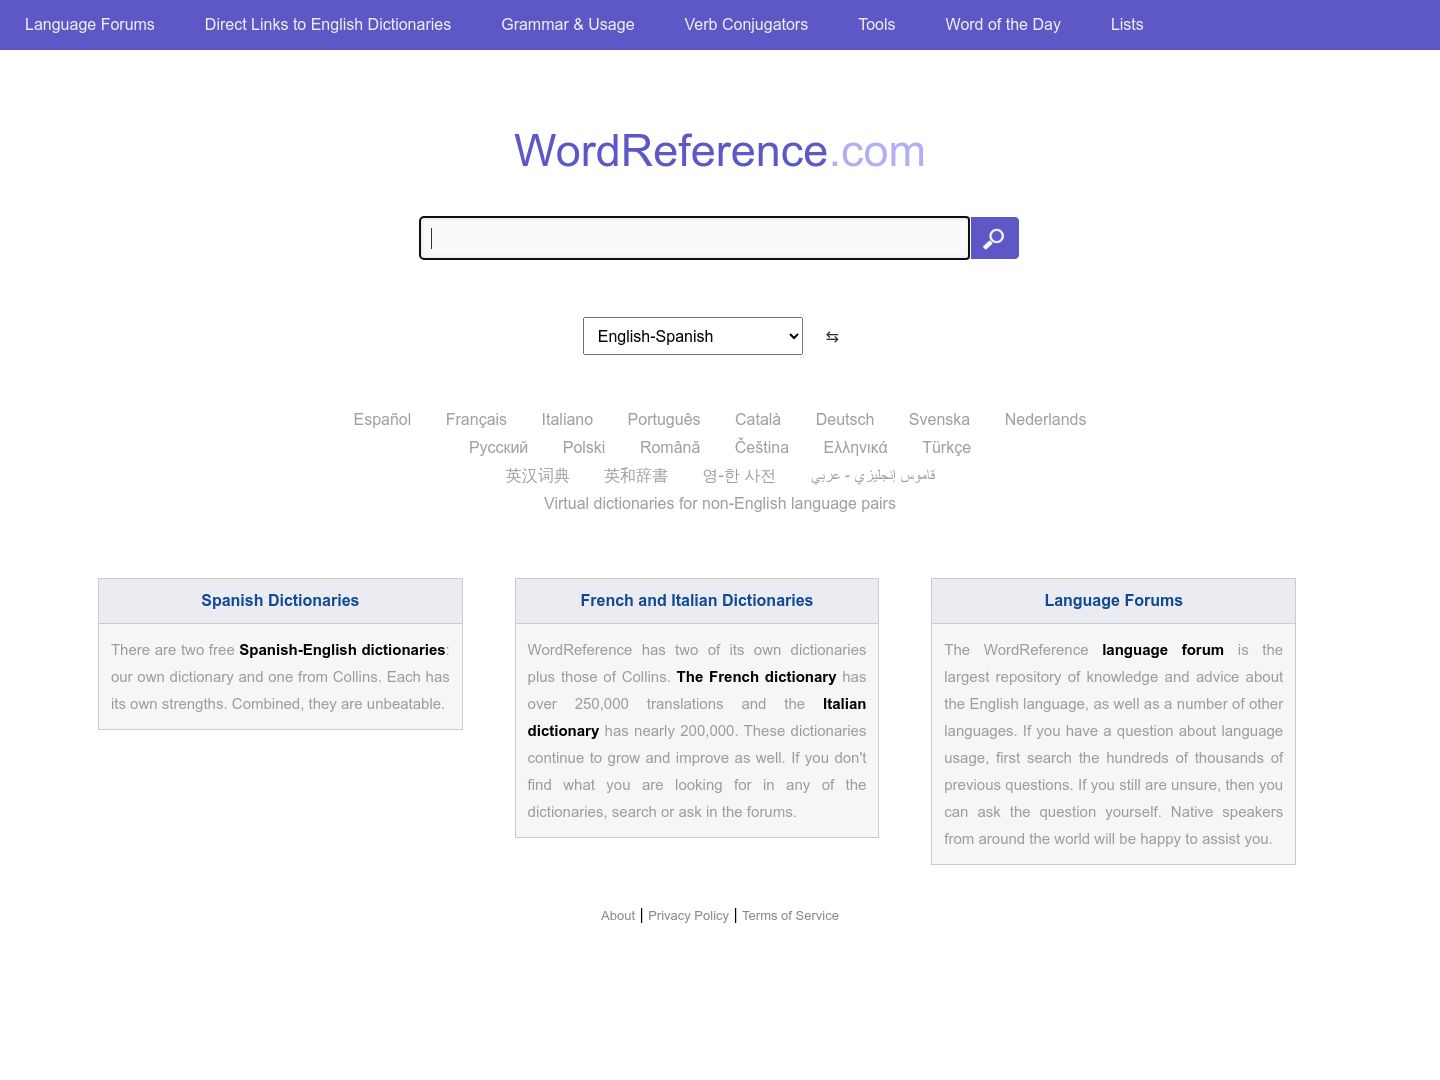The width and height of the screenshot is (1440, 1080).
Task: Select the Русский language link
Action: 498,447
